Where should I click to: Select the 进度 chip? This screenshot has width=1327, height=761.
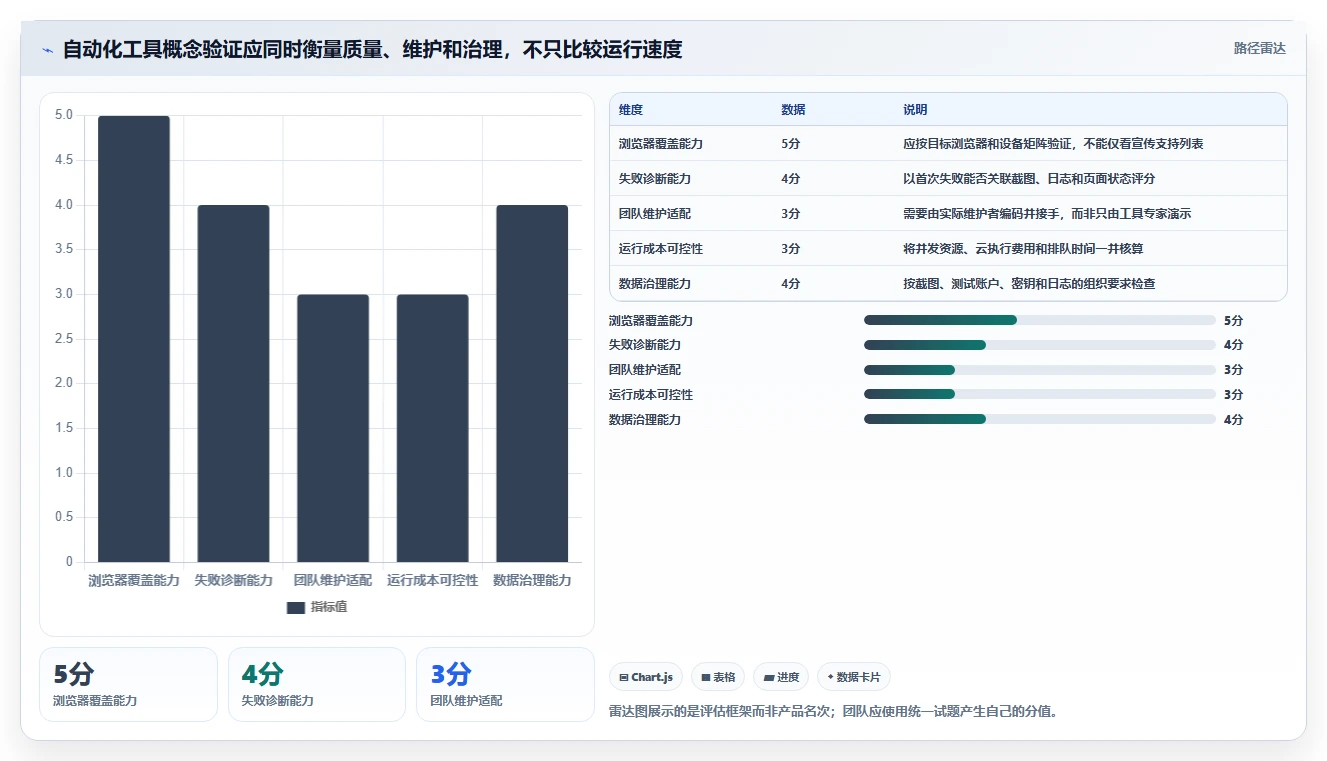point(781,677)
